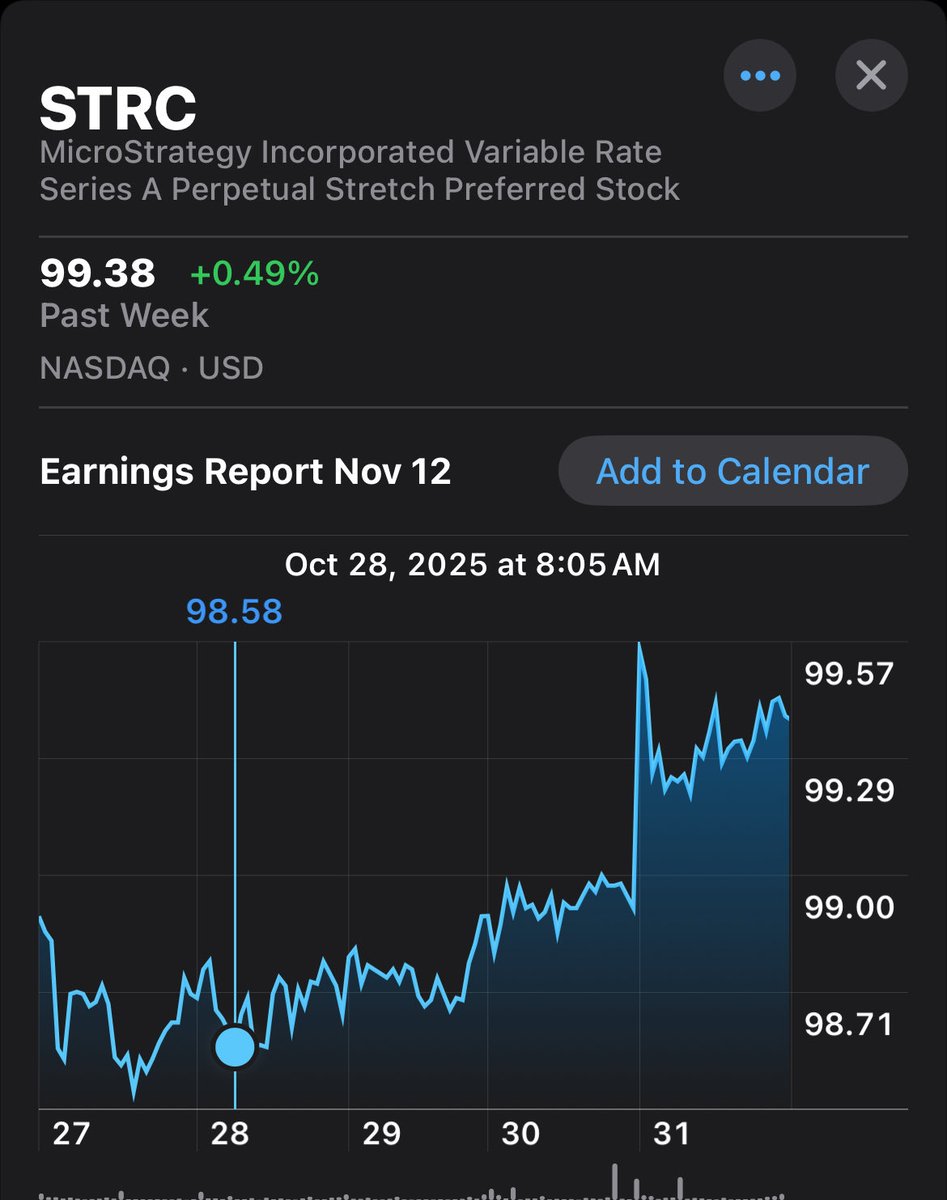Select the MicroStrategy company description text
The width and height of the screenshot is (947, 1200).
(360, 171)
